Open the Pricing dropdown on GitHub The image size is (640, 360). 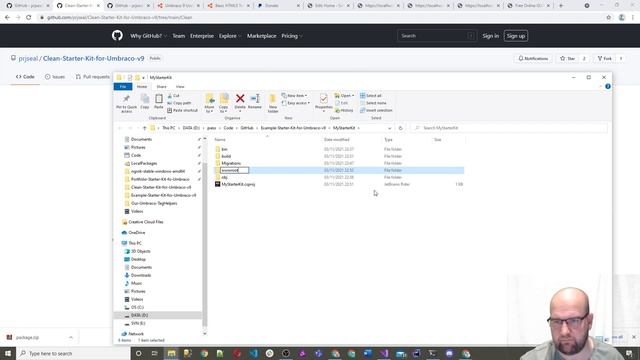(291, 36)
